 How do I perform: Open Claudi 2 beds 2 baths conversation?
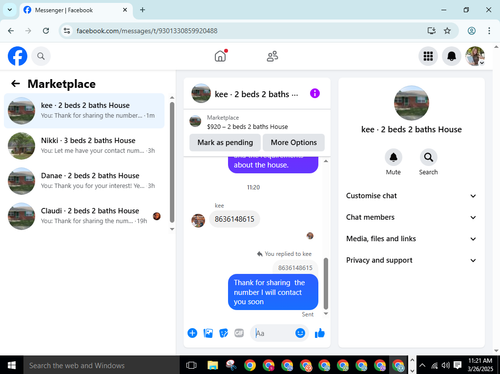click(x=84, y=216)
